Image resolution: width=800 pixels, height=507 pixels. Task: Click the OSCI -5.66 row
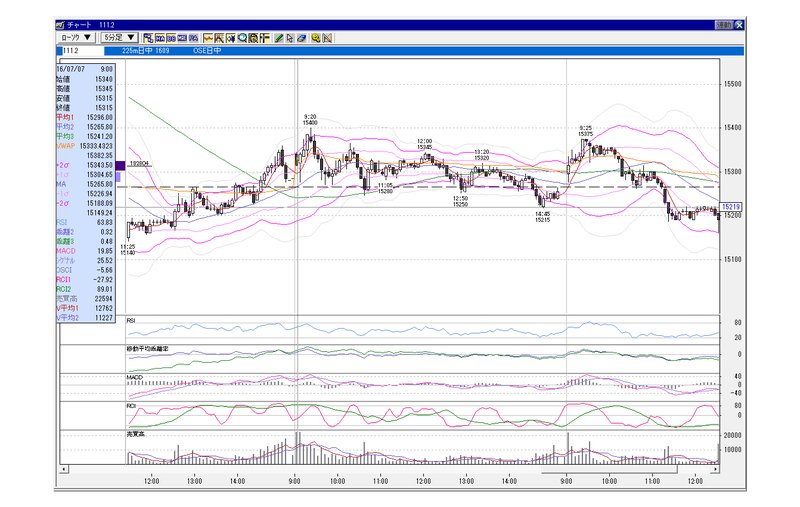coord(85,270)
